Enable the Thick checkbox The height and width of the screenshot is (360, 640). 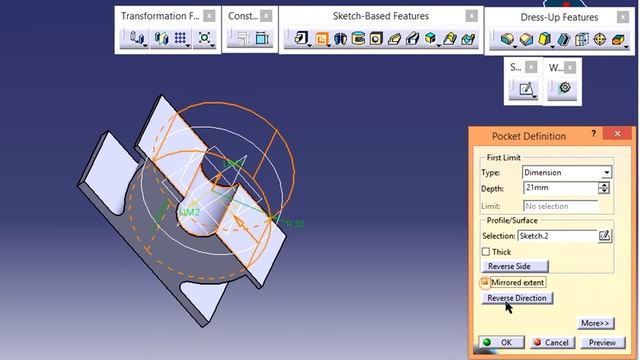point(486,252)
